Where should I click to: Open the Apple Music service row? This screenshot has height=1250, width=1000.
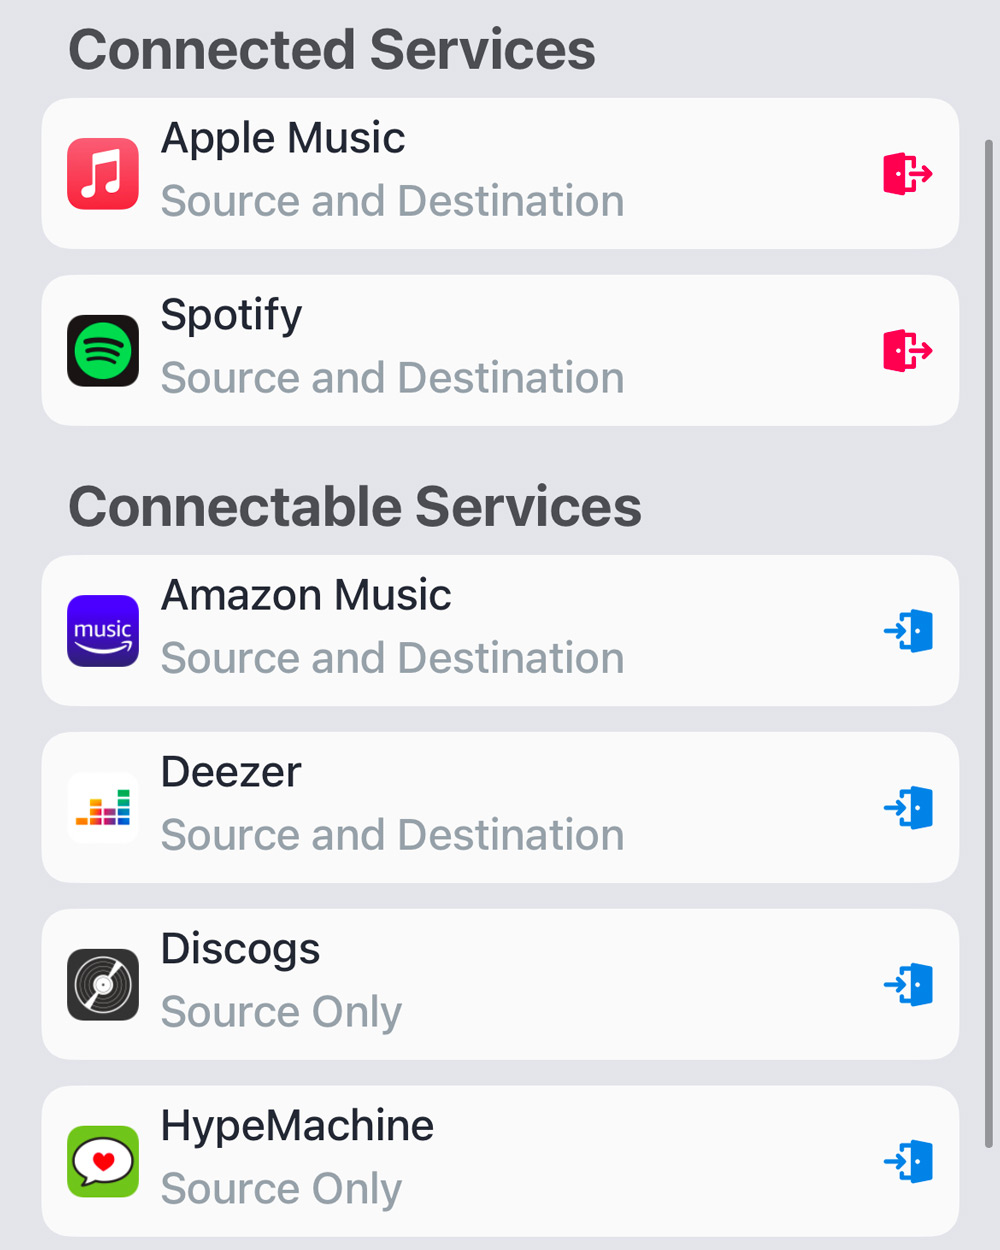(500, 174)
